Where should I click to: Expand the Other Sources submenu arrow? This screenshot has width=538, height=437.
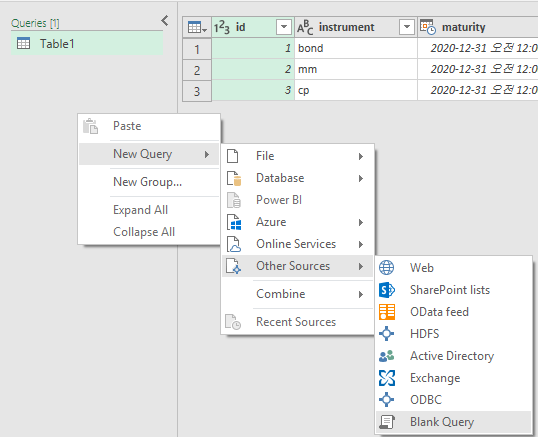pos(361,266)
